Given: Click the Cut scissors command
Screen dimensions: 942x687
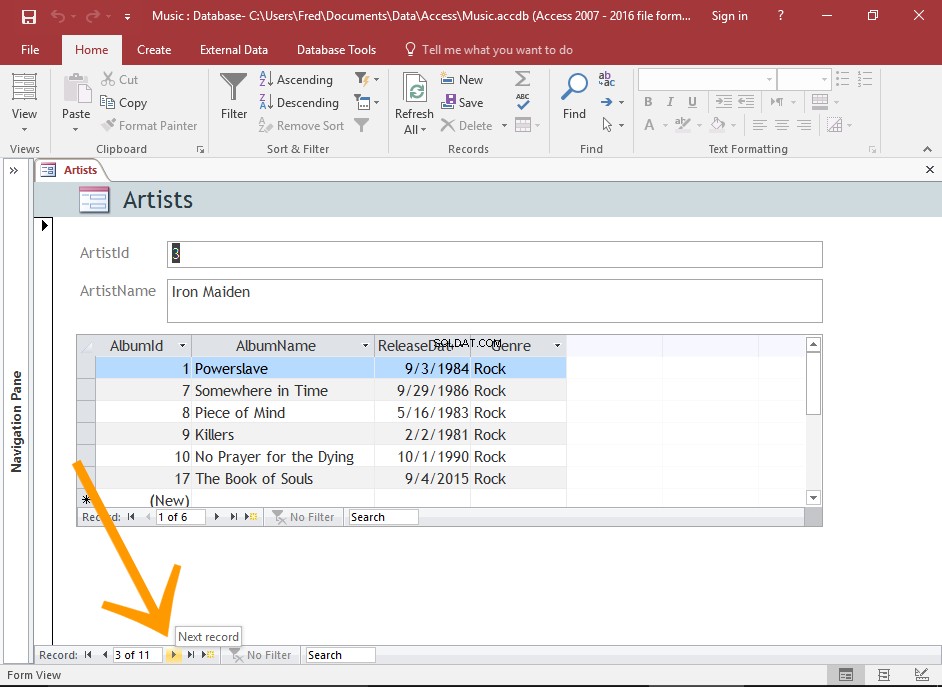Looking at the screenshot, I should (120, 79).
